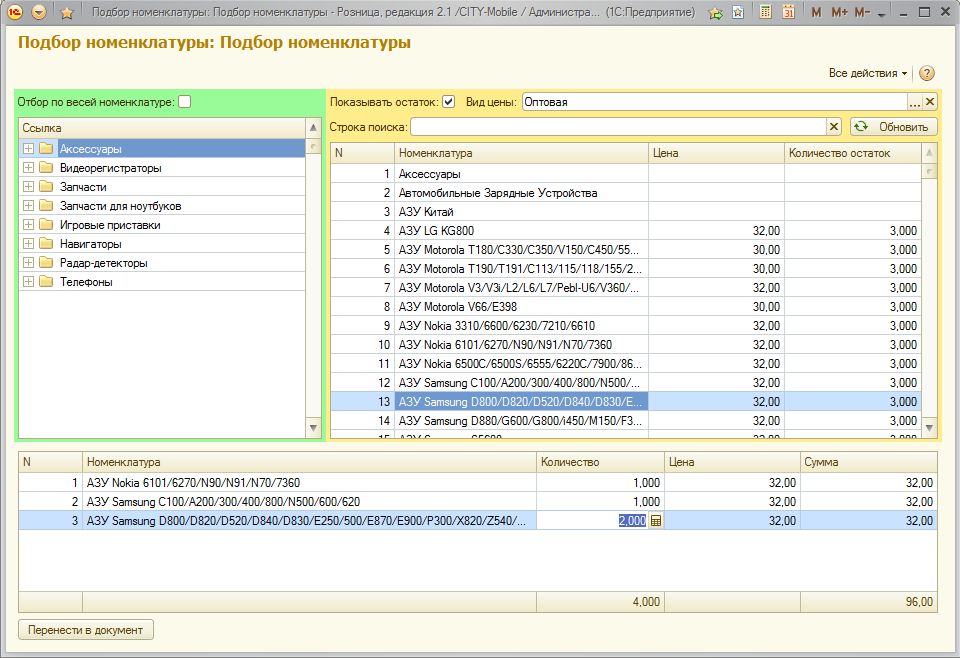Click Перенести в документ button
This screenshot has width=960, height=658.
86,630
